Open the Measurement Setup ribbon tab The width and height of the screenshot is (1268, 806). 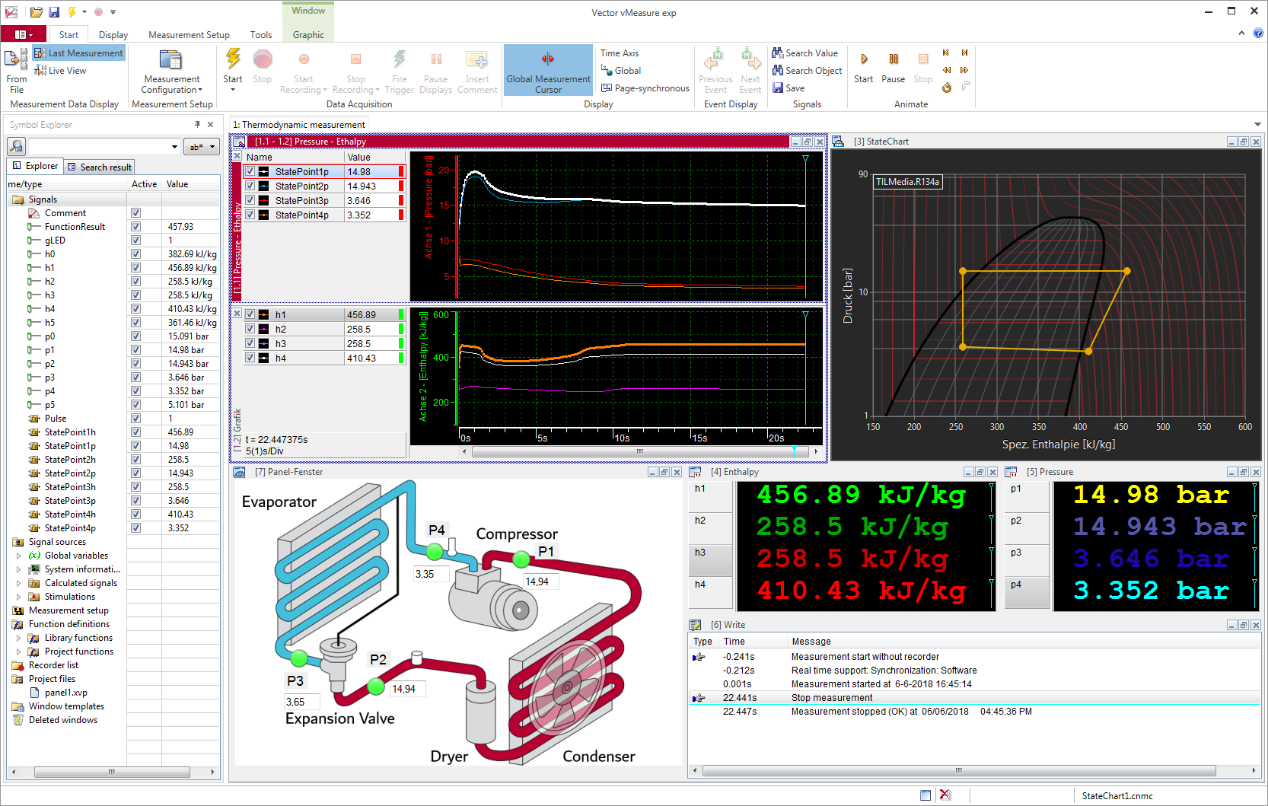click(x=188, y=35)
